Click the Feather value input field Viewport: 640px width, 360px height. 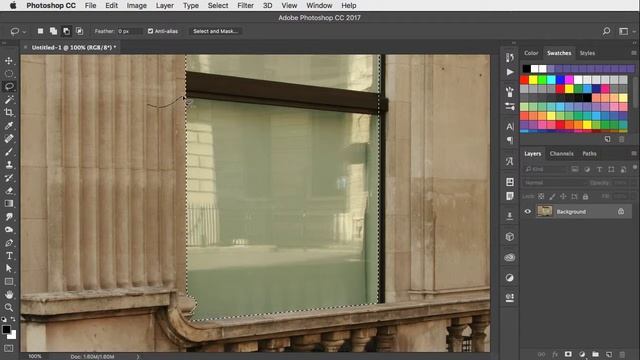(130, 31)
